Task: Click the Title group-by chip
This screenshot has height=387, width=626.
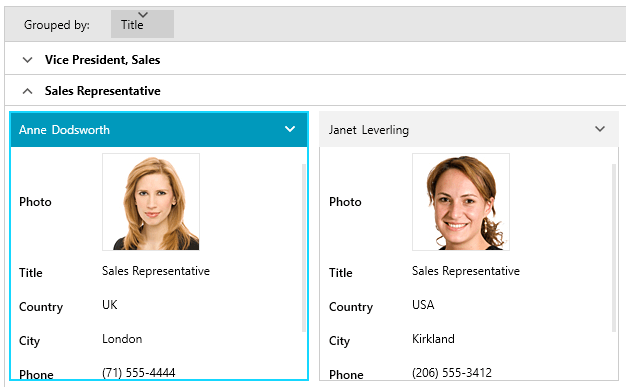Action: (x=142, y=24)
